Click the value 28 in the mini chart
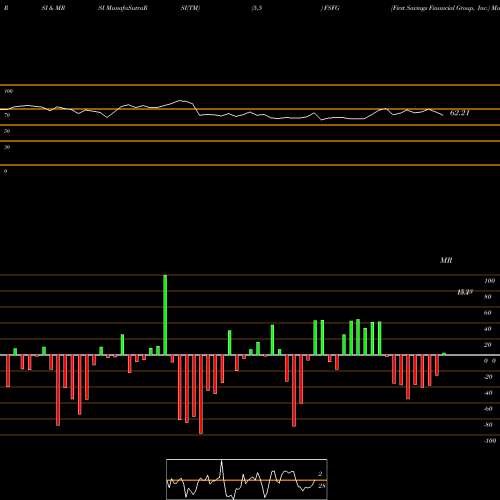The width and height of the screenshot is (500, 500). pyautogui.click(x=321, y=486)
